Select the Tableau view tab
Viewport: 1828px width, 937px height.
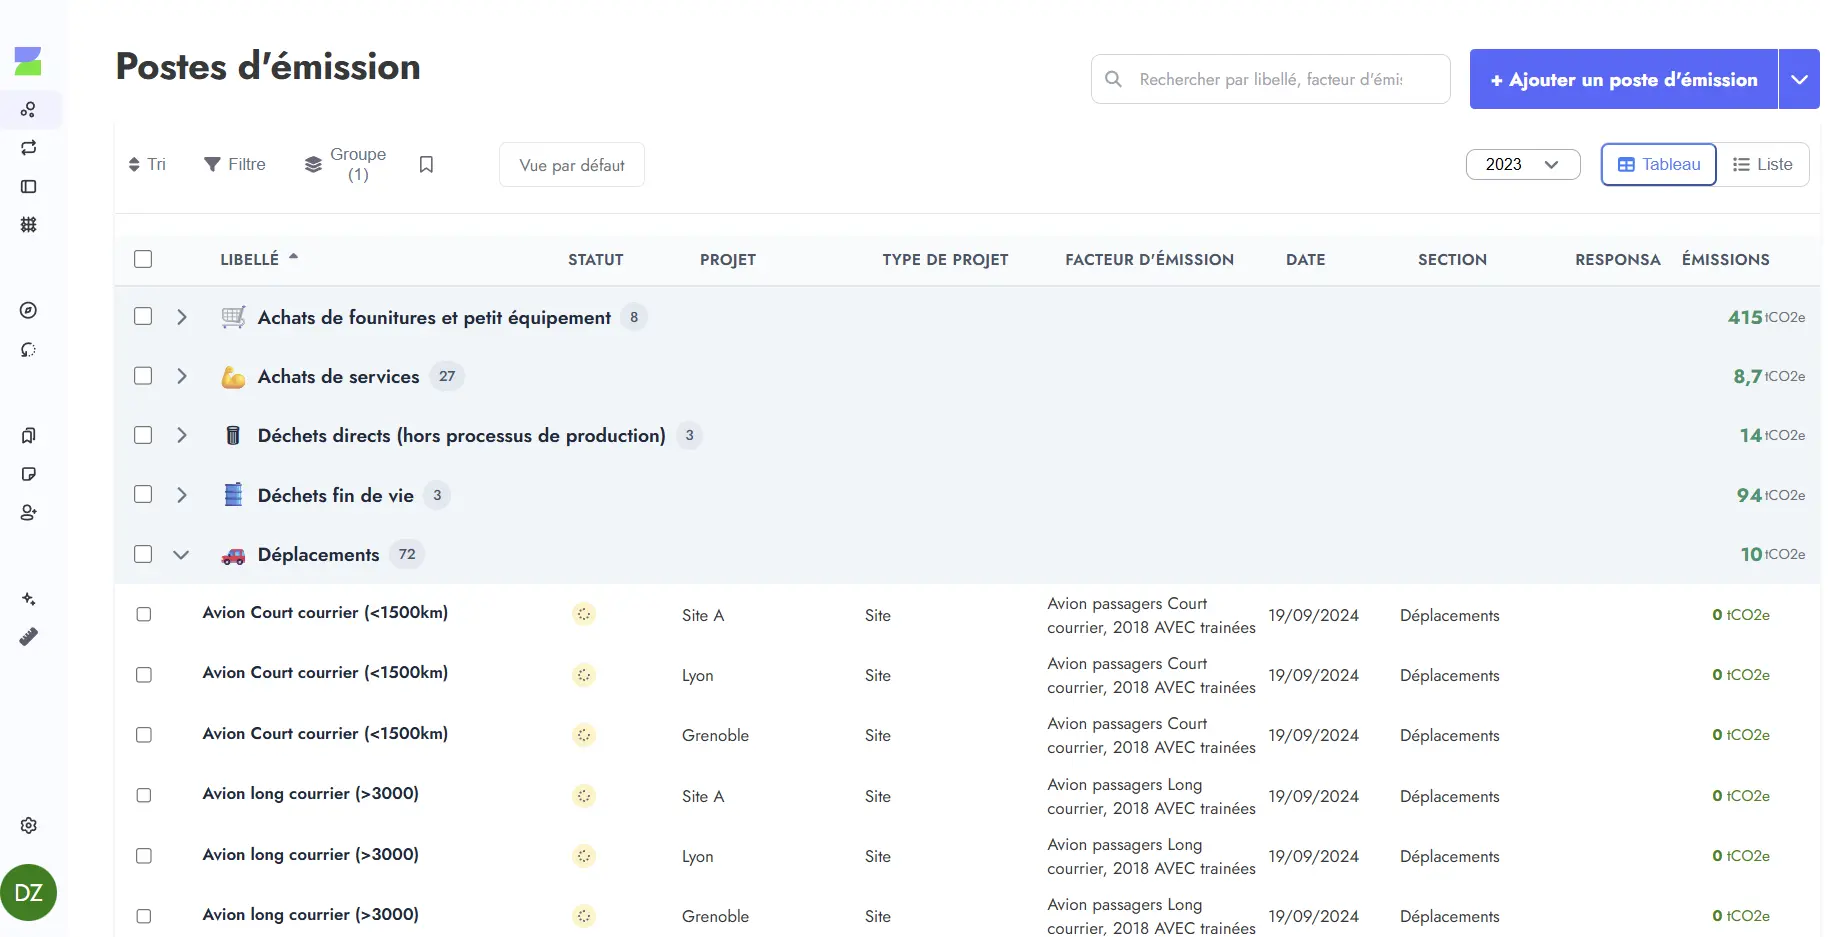point(1658,165)
